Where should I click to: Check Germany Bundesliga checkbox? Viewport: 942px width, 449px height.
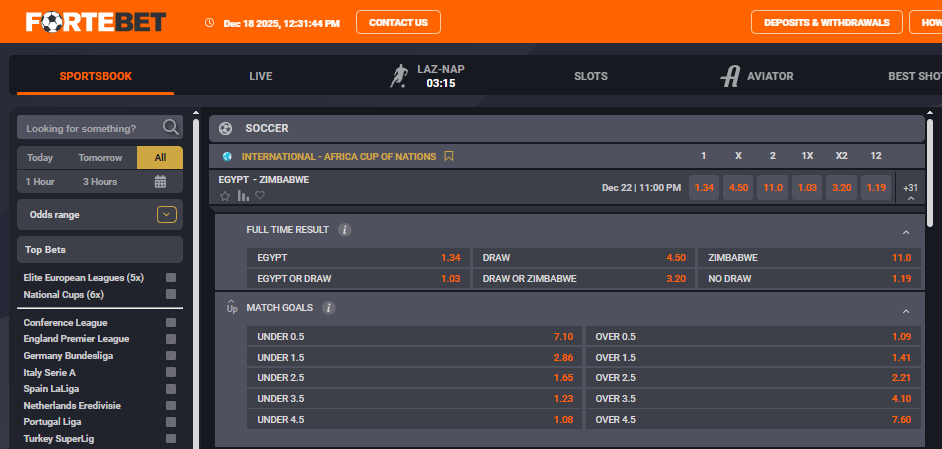(171, 355)
